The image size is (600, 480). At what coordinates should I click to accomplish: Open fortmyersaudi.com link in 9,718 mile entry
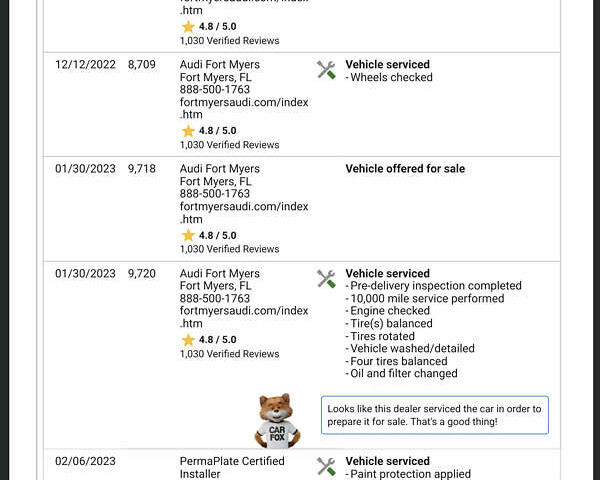click(243, 213)
